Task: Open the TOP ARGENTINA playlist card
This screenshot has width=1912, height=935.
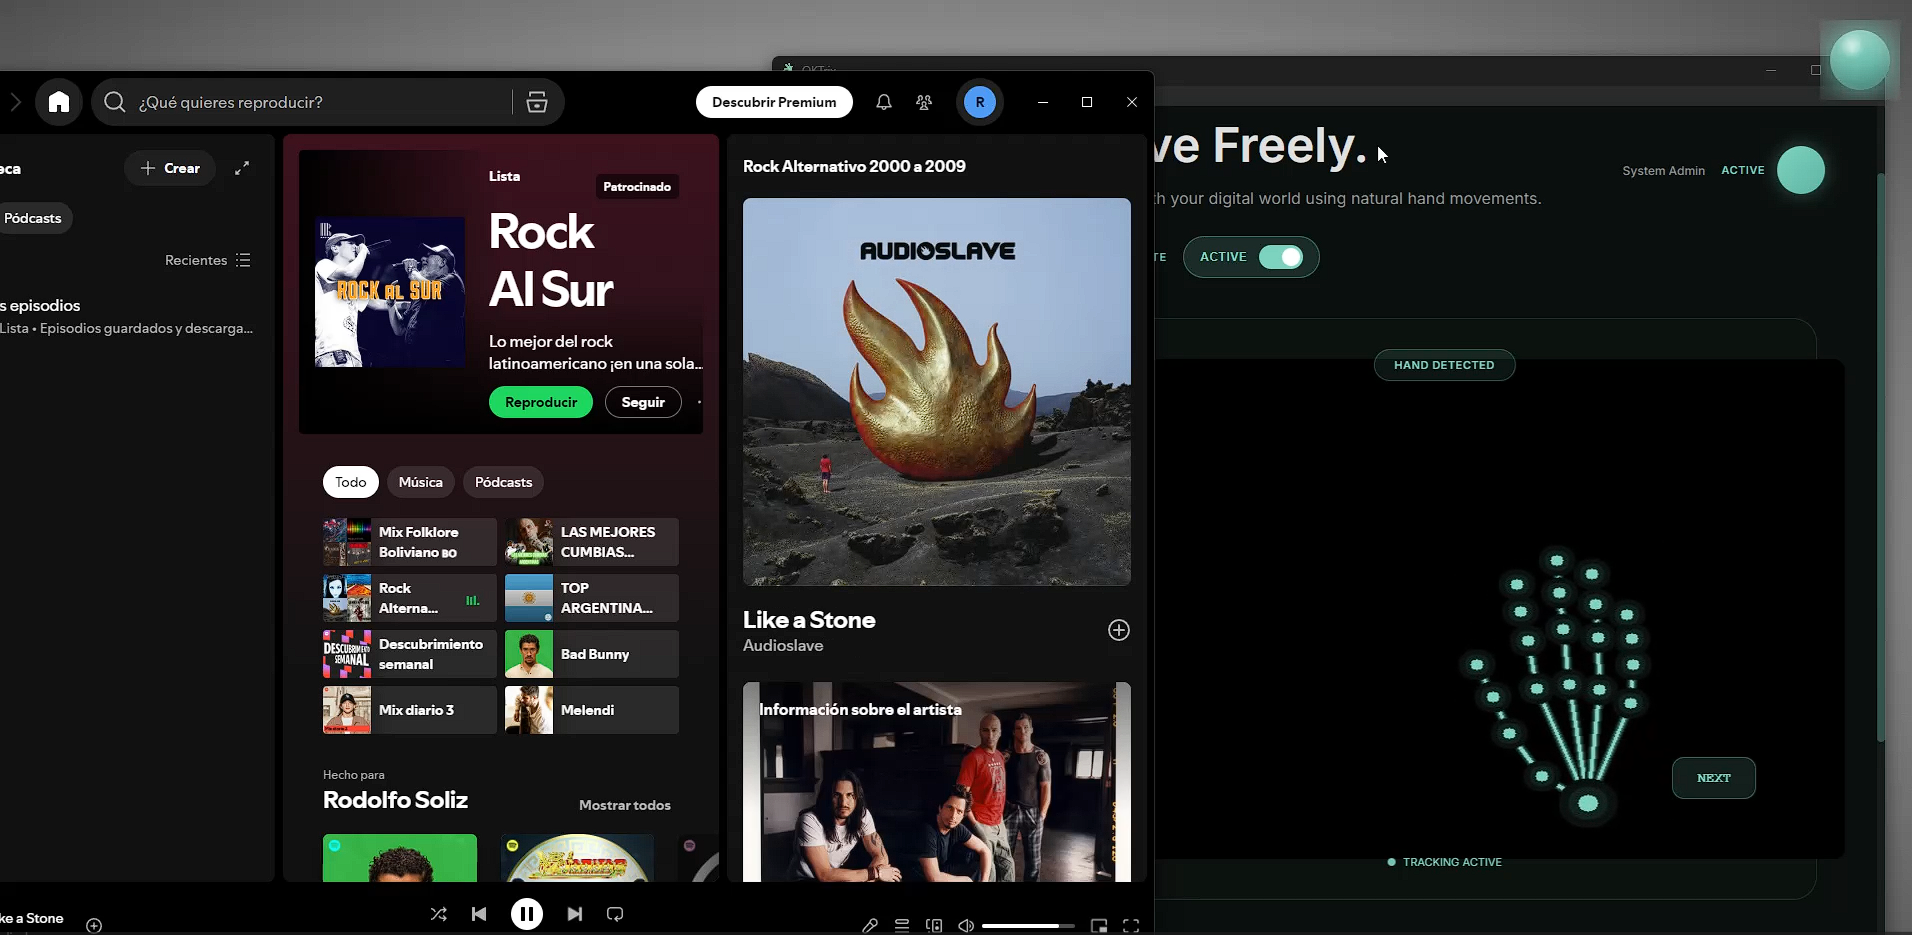Action: point(592,598)
